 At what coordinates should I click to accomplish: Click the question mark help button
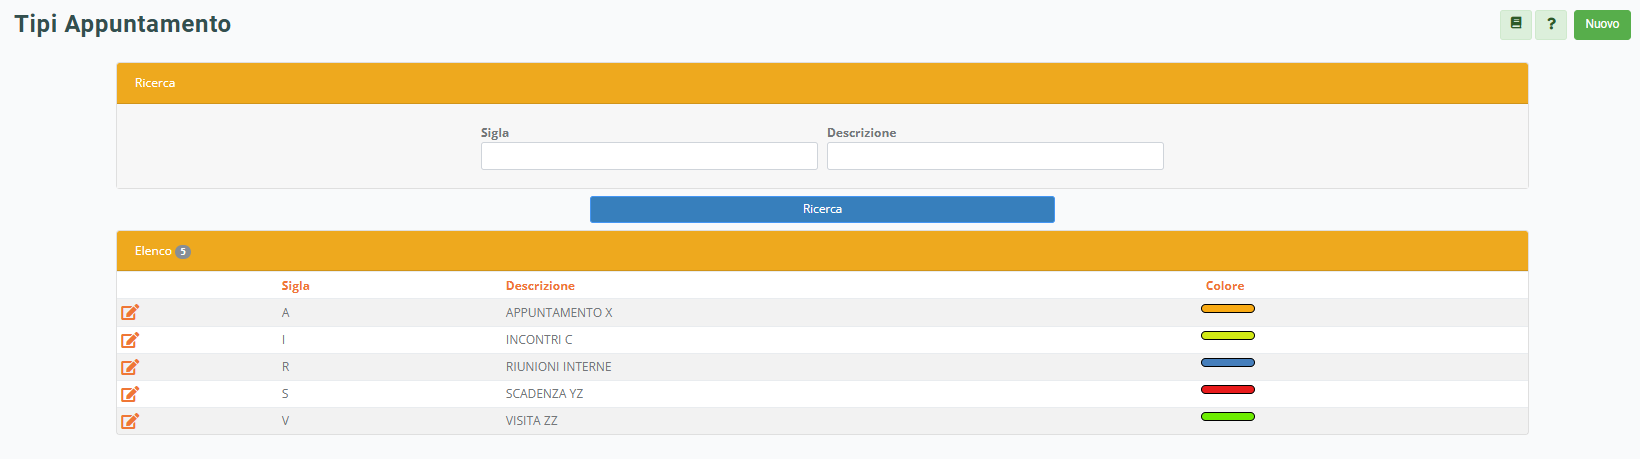1550,24
